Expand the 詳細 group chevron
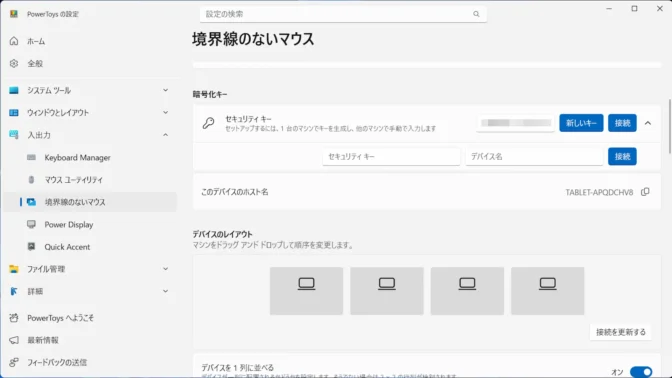This screenshot has width=672, height=378. click(165, 291)
